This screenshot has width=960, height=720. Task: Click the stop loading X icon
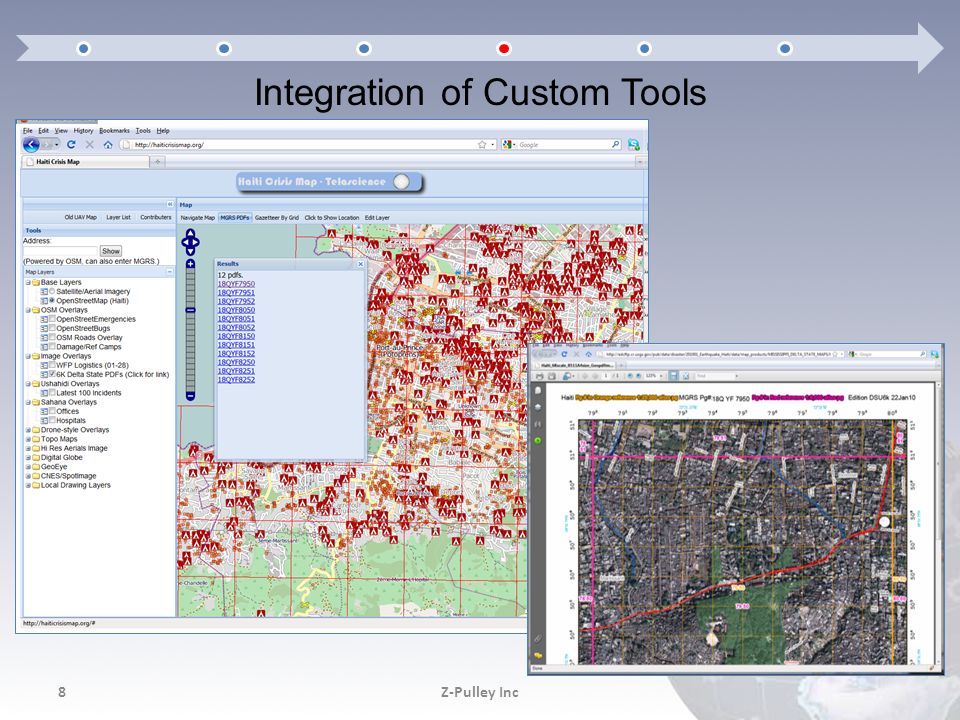click(89, 144)
